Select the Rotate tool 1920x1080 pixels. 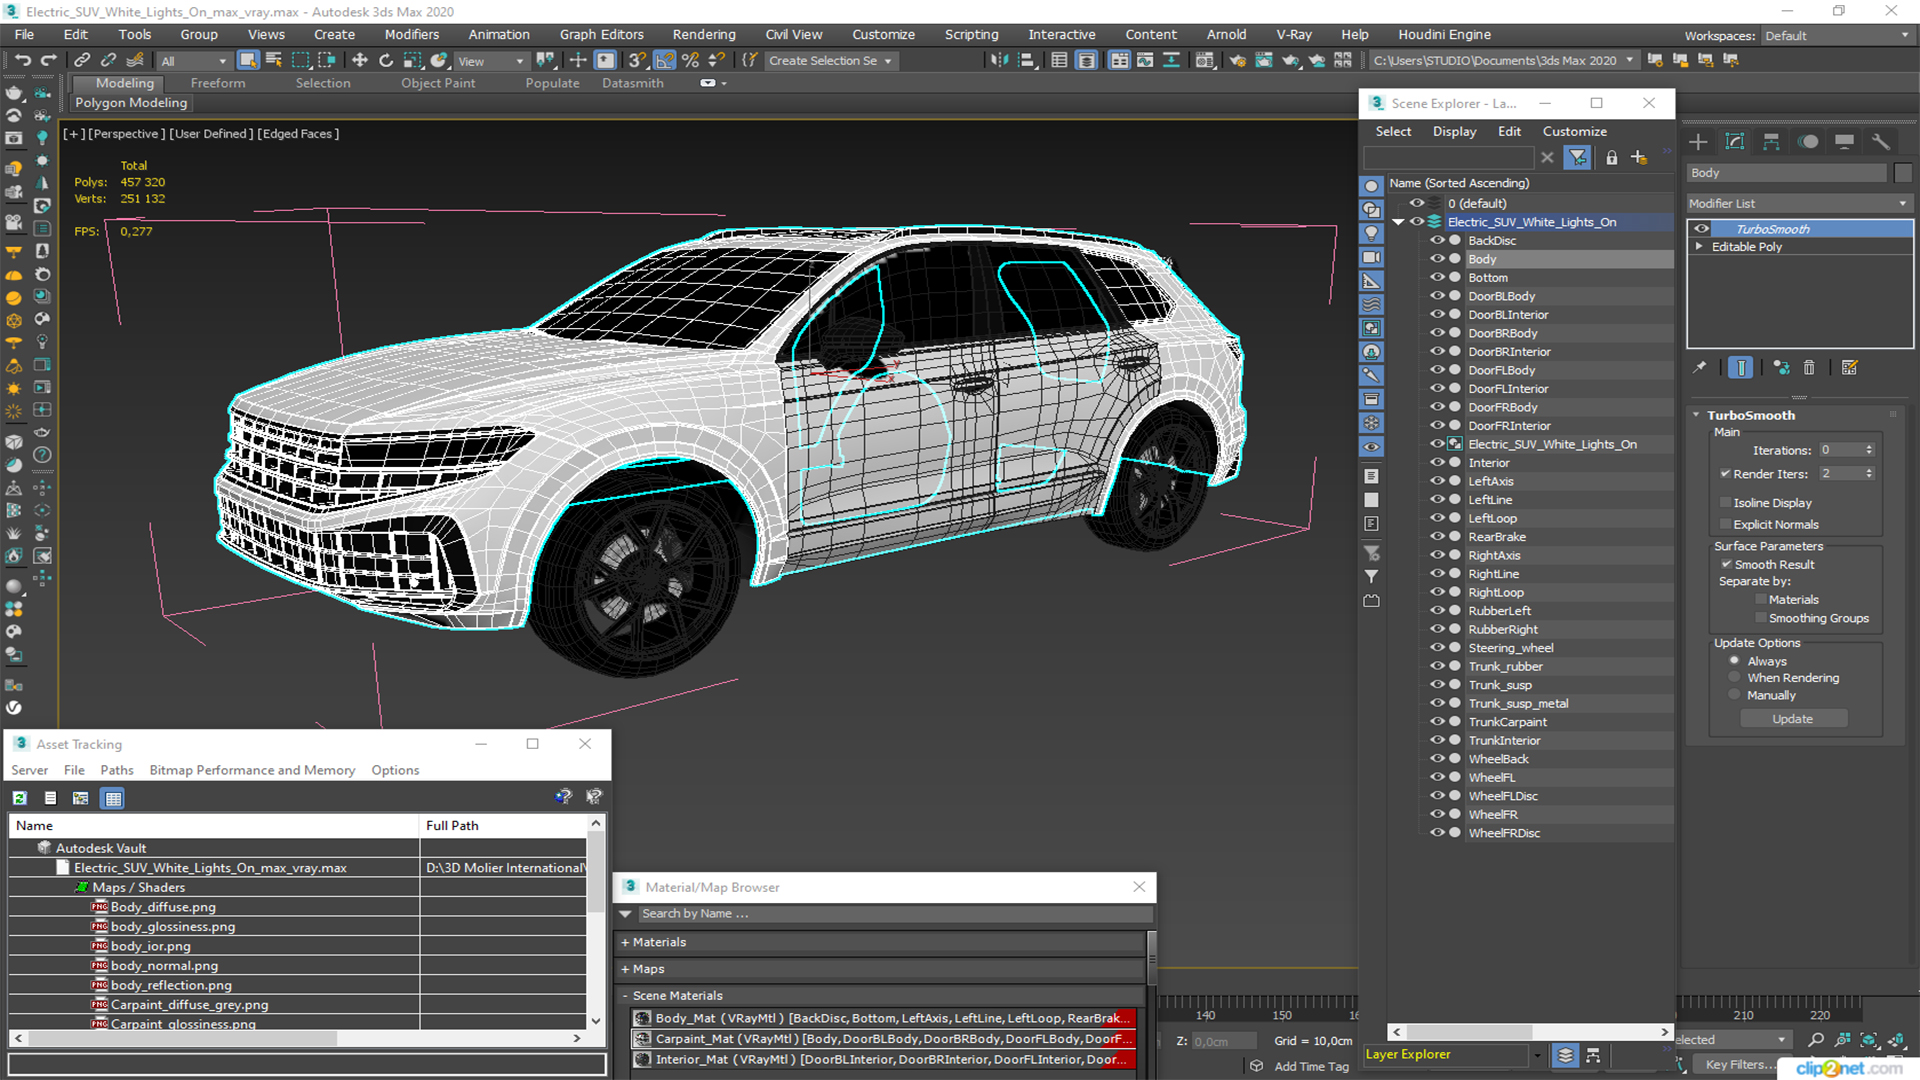(x=386, y=60)
